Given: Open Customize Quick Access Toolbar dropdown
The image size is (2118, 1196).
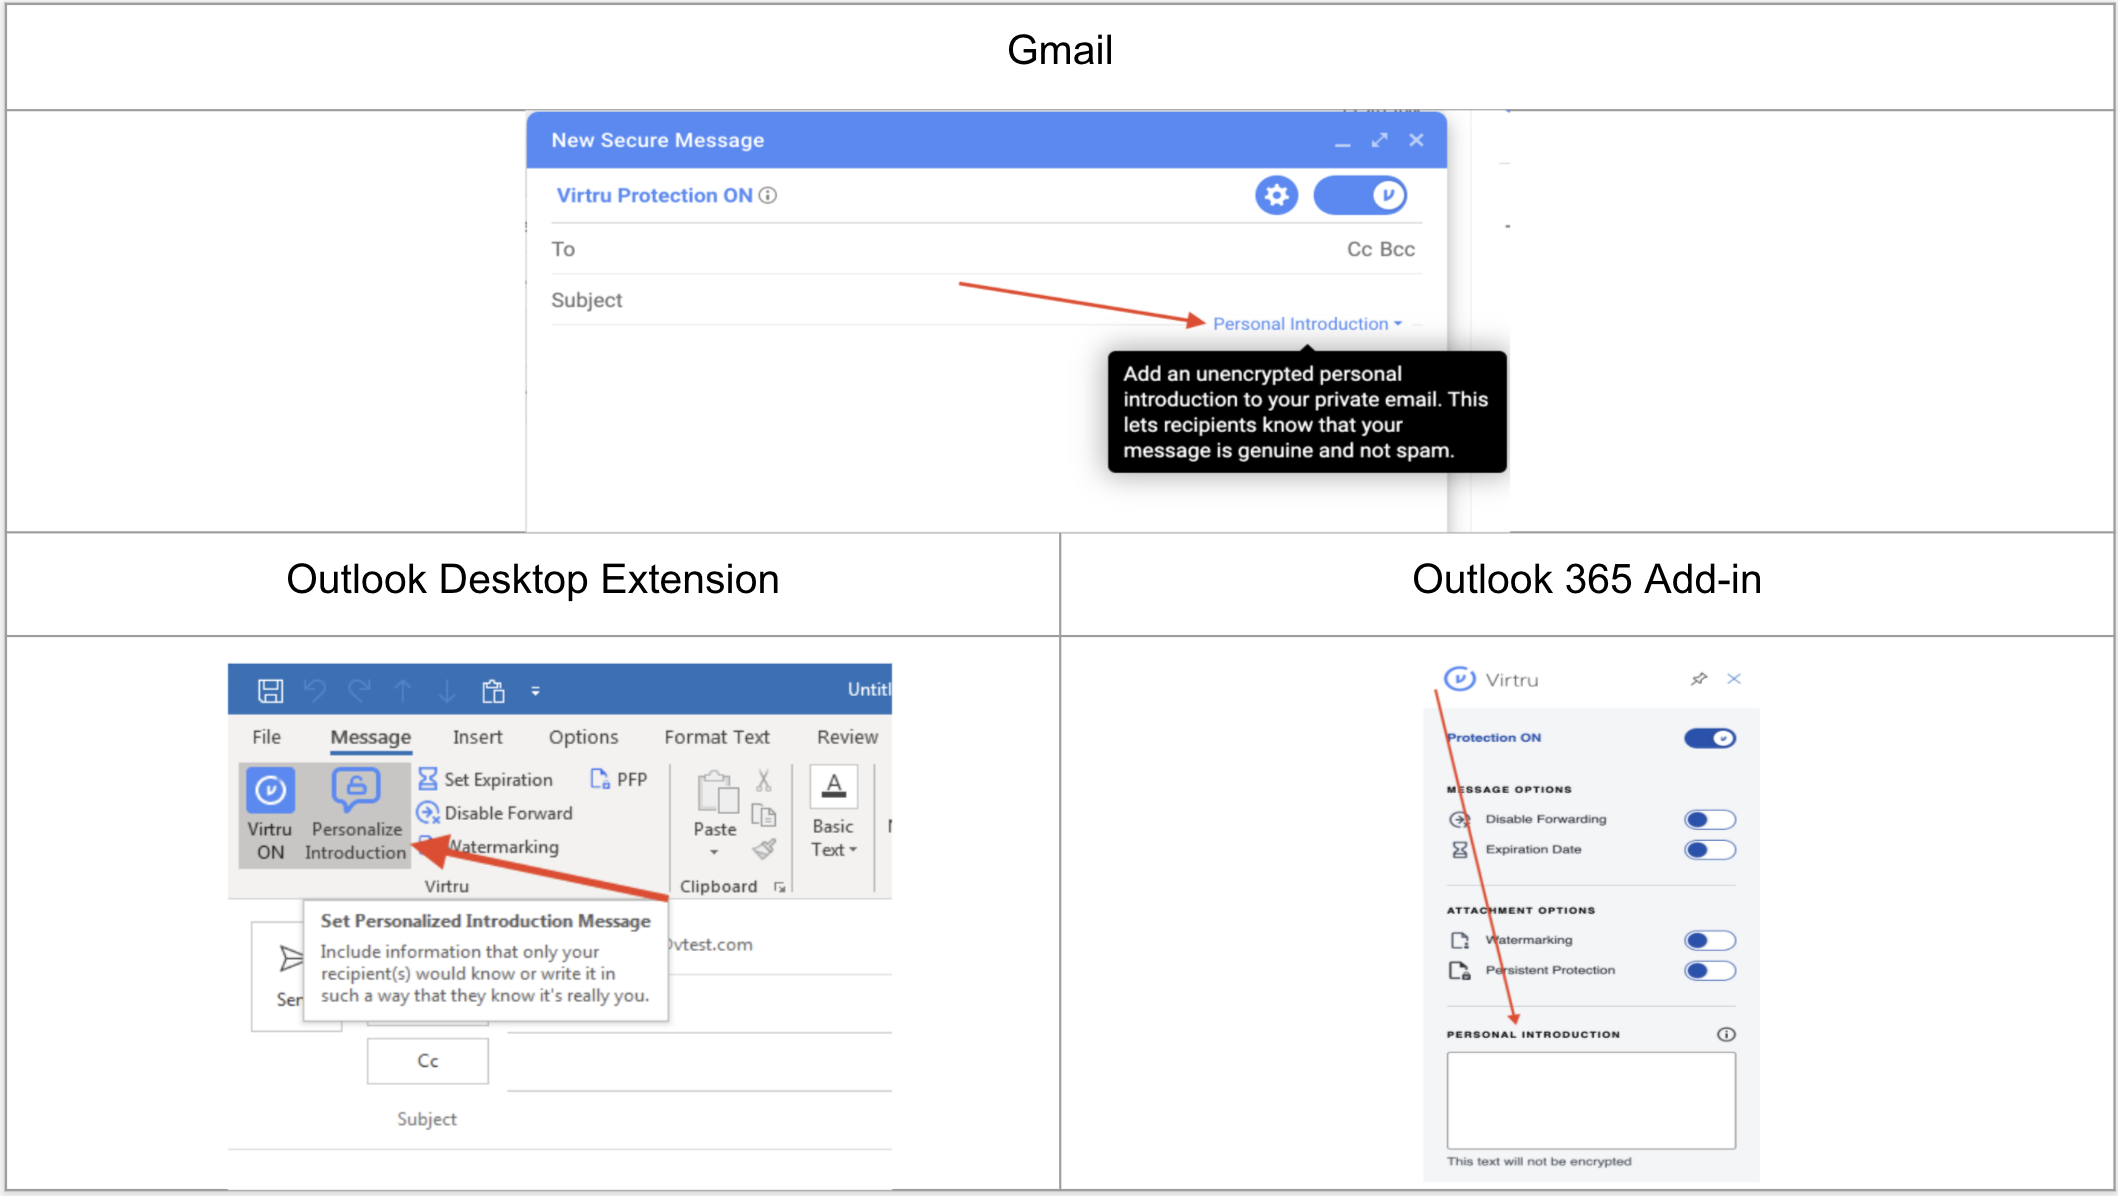Looking at the screenshot, I should point(535,691).
